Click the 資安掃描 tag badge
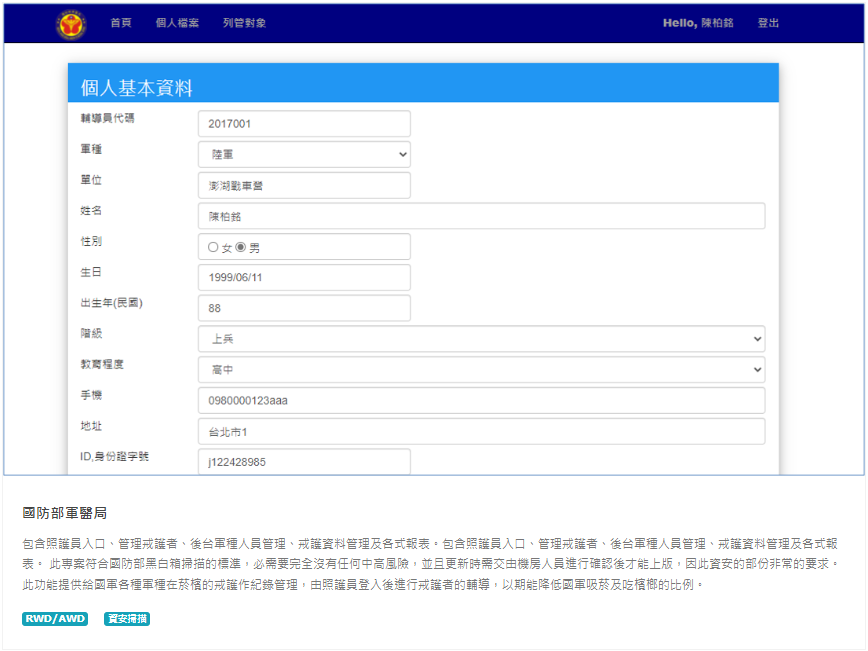 click(x=127, y=619)
